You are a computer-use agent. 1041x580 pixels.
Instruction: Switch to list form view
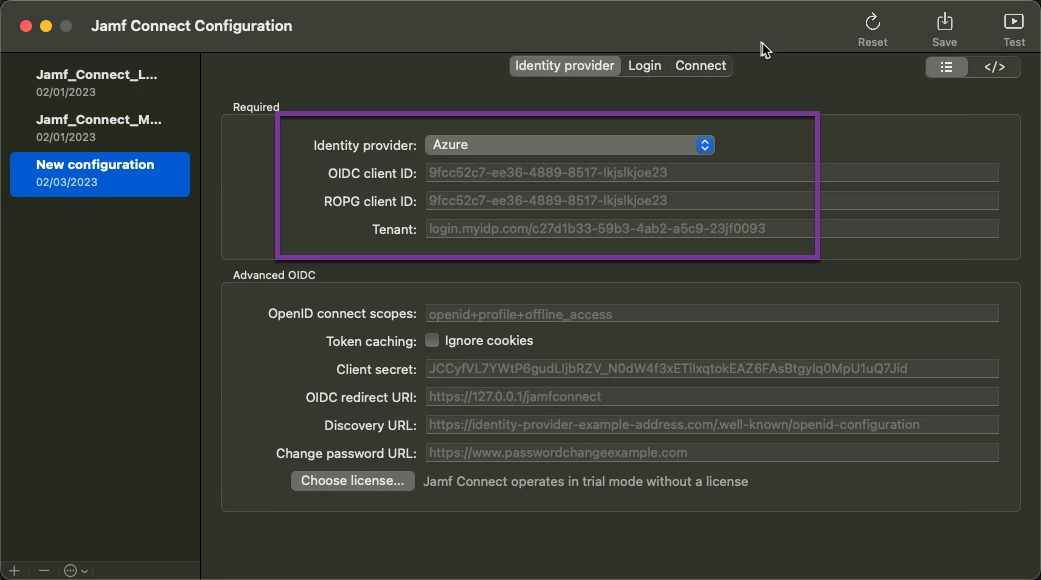[x=947, y=67]
